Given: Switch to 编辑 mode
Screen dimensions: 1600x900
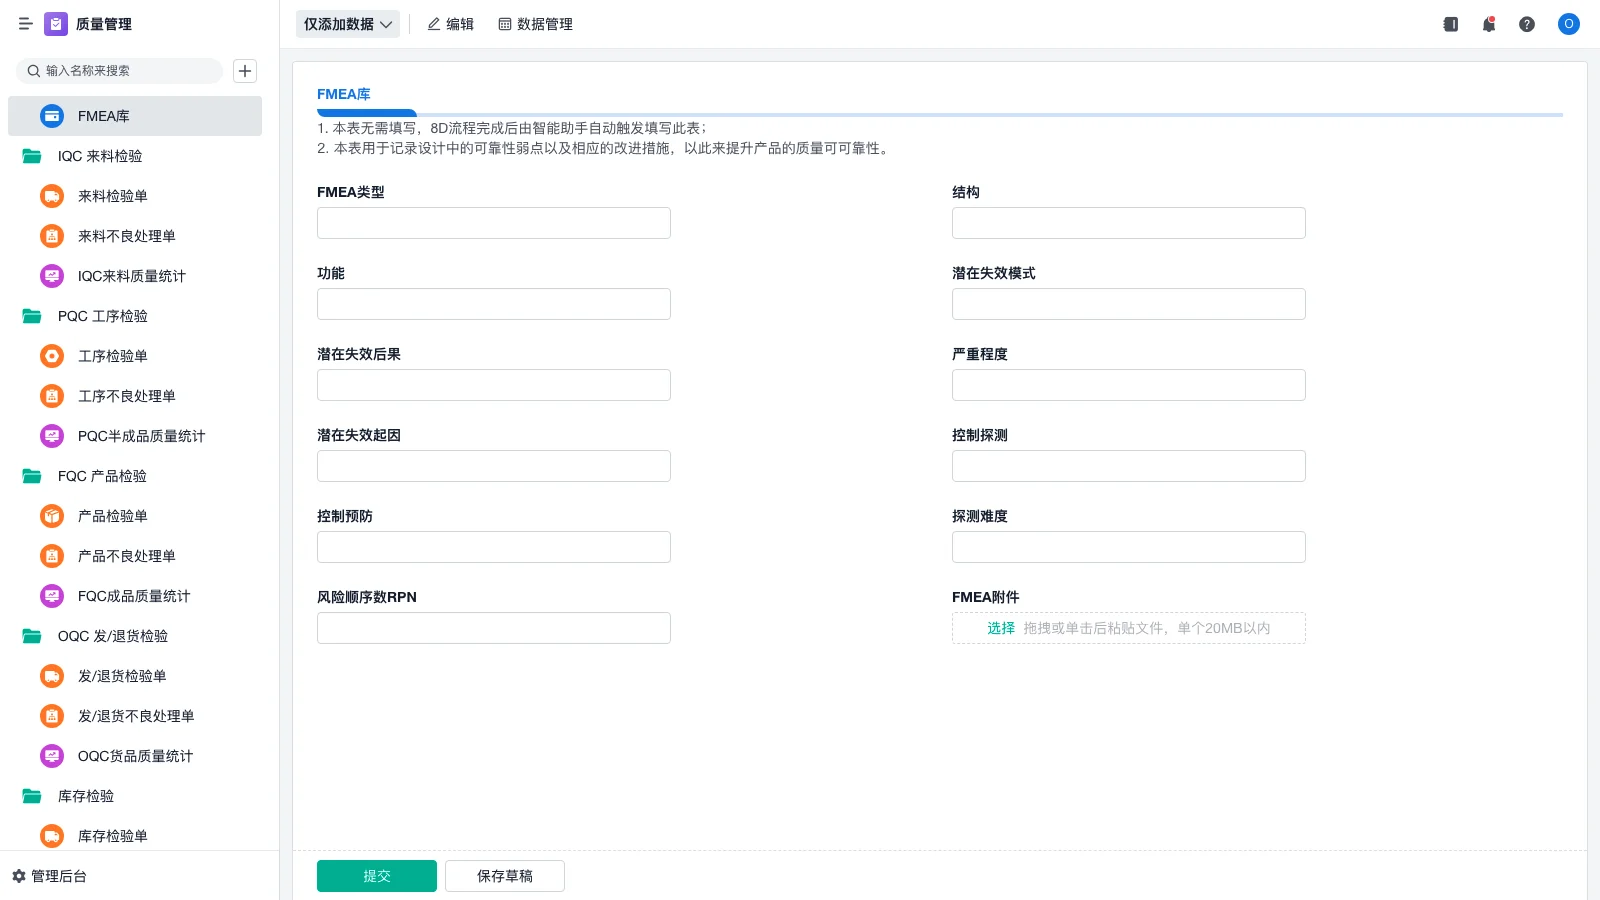Looking at the screenshot, I should tap(451, 24).
